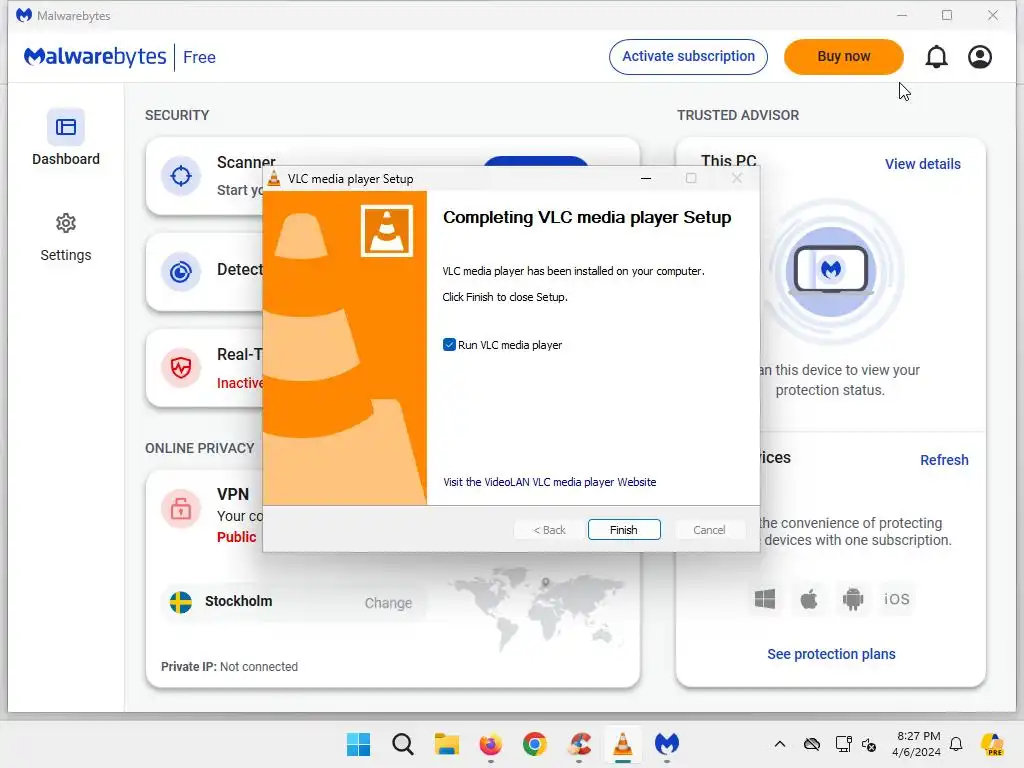Open taskbar Search
1024x768 pixels.
click(x=402, y=744)
